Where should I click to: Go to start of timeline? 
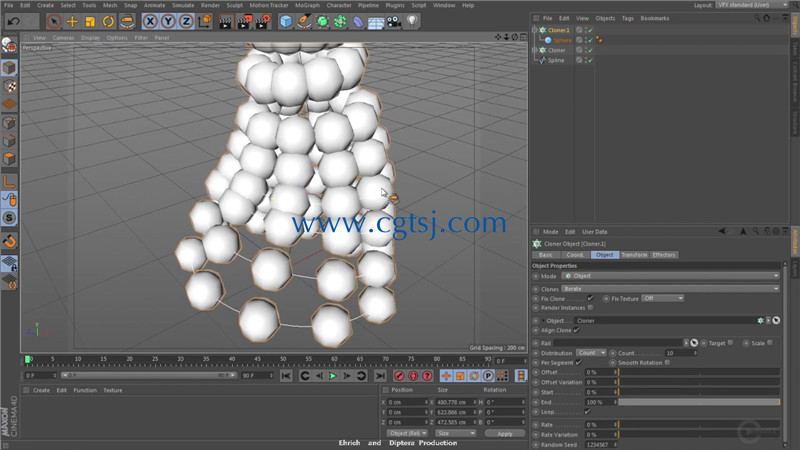286,376
